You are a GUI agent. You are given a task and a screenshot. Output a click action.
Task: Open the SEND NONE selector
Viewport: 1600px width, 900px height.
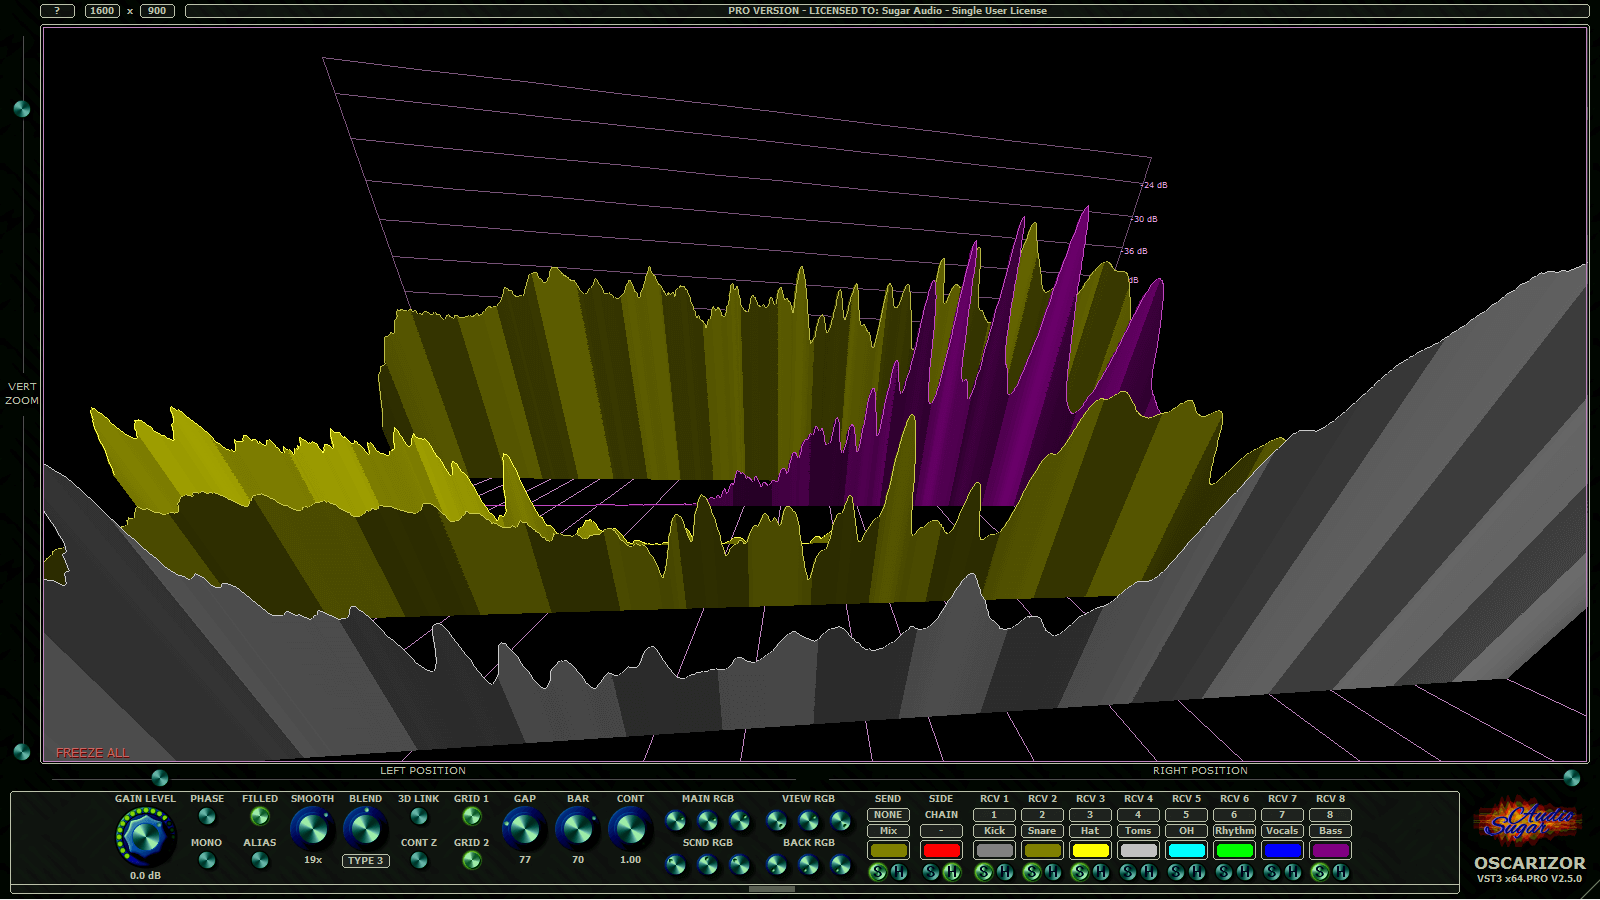click(888, 815)
